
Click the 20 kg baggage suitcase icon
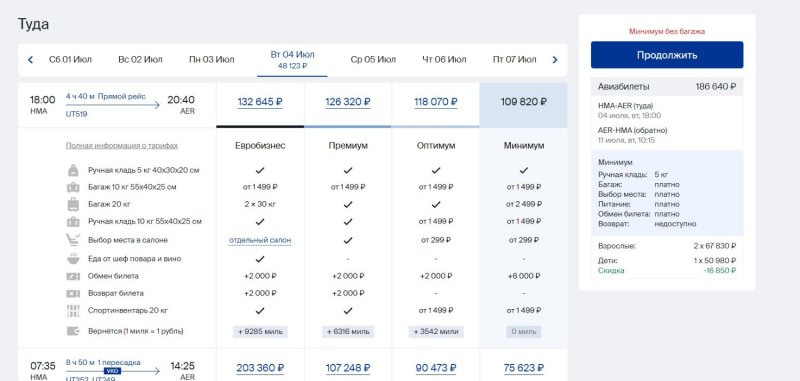click(x=73, y=205)
